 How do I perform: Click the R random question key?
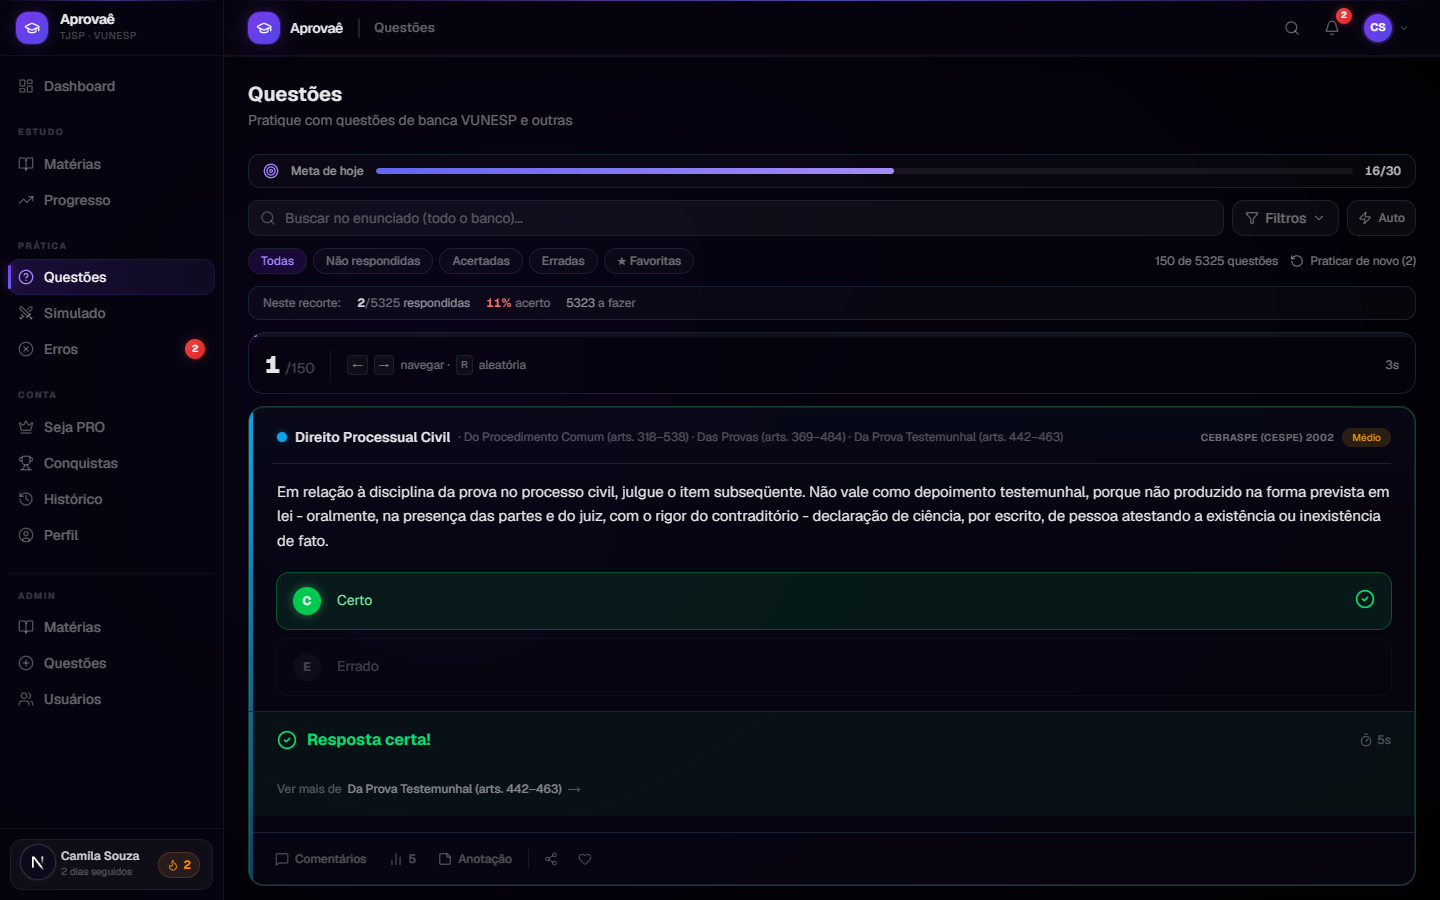[464, 365]
